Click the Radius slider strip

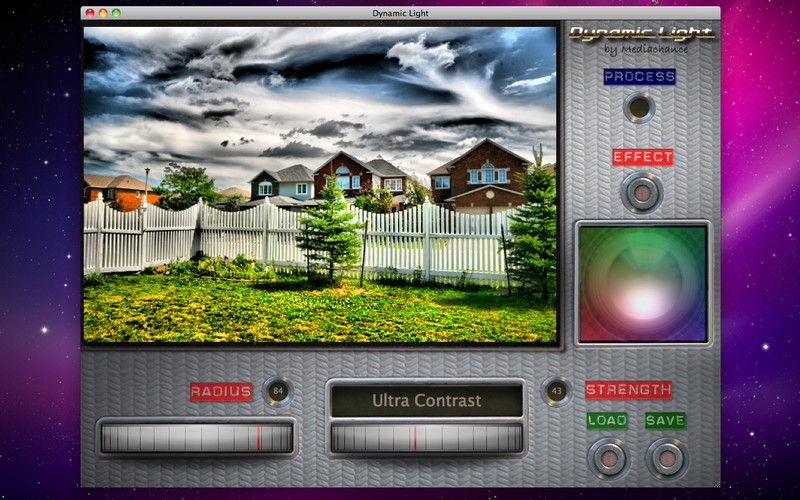[197, 438]
